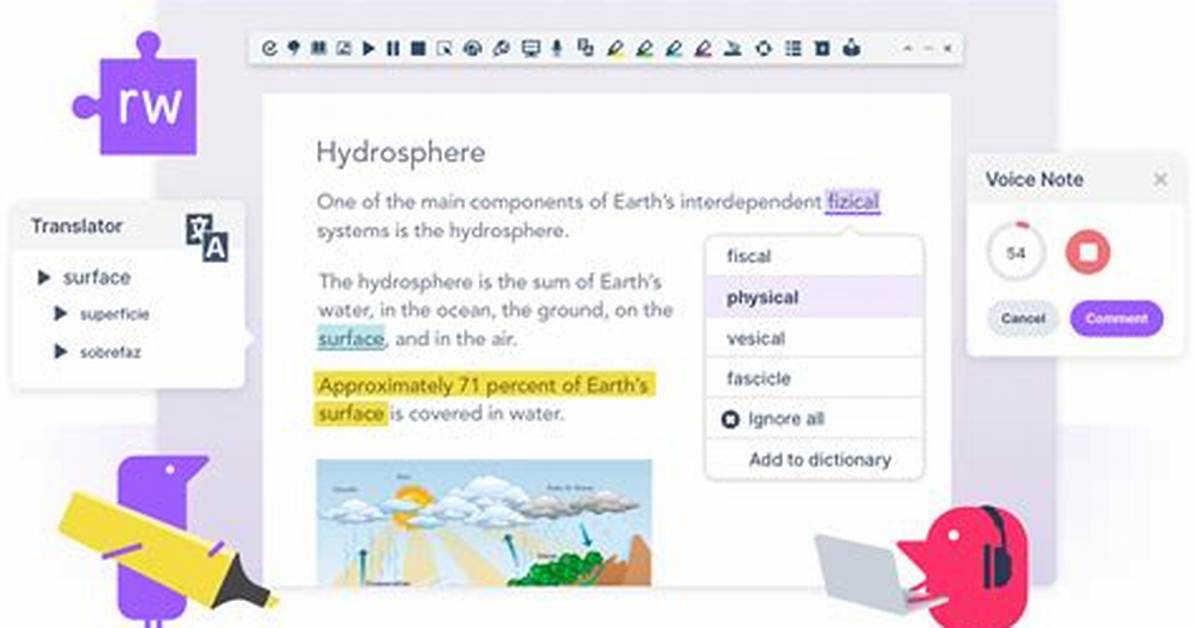
Task: Choose the suggestion vesical
Action: [815, 338]
